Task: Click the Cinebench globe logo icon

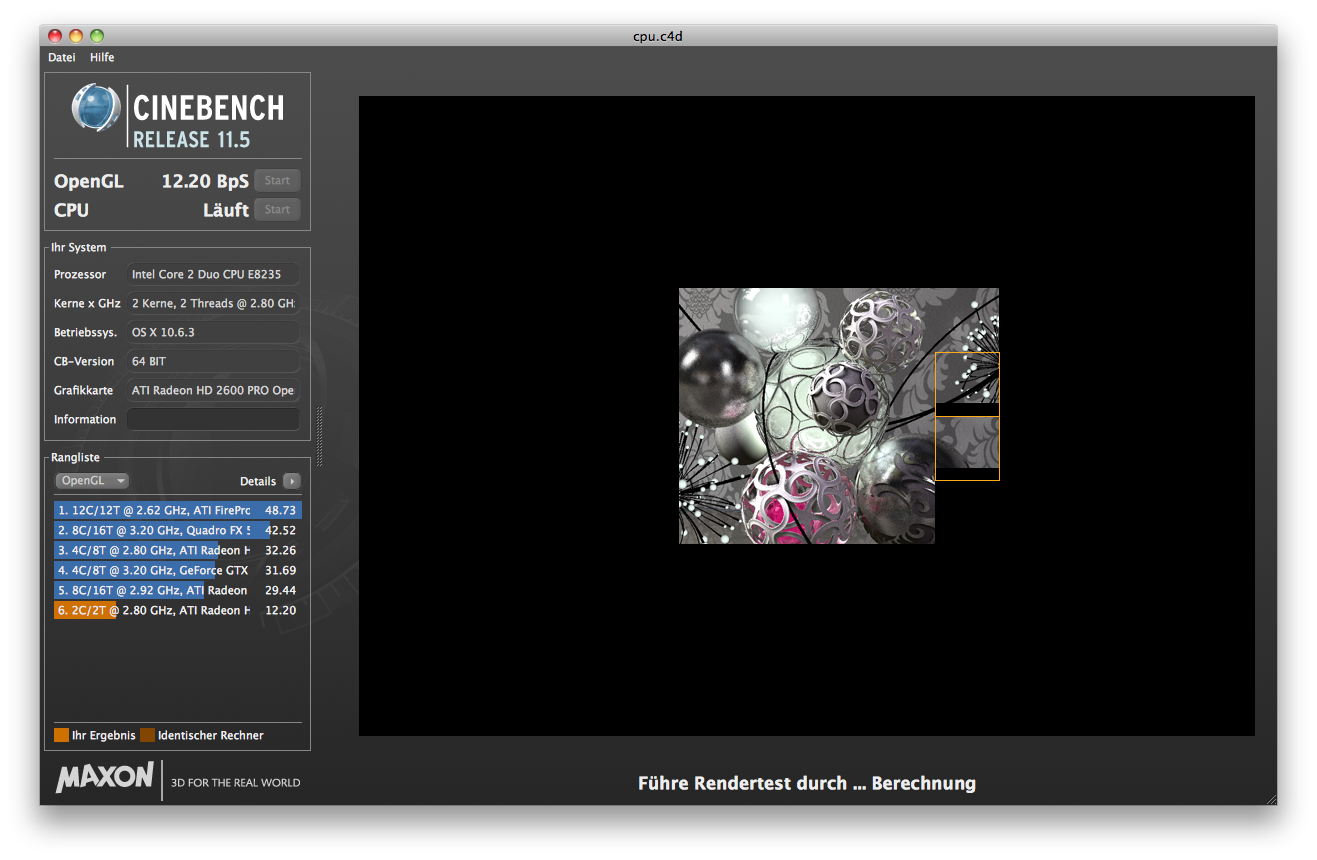Action: (x=96, y=109)
